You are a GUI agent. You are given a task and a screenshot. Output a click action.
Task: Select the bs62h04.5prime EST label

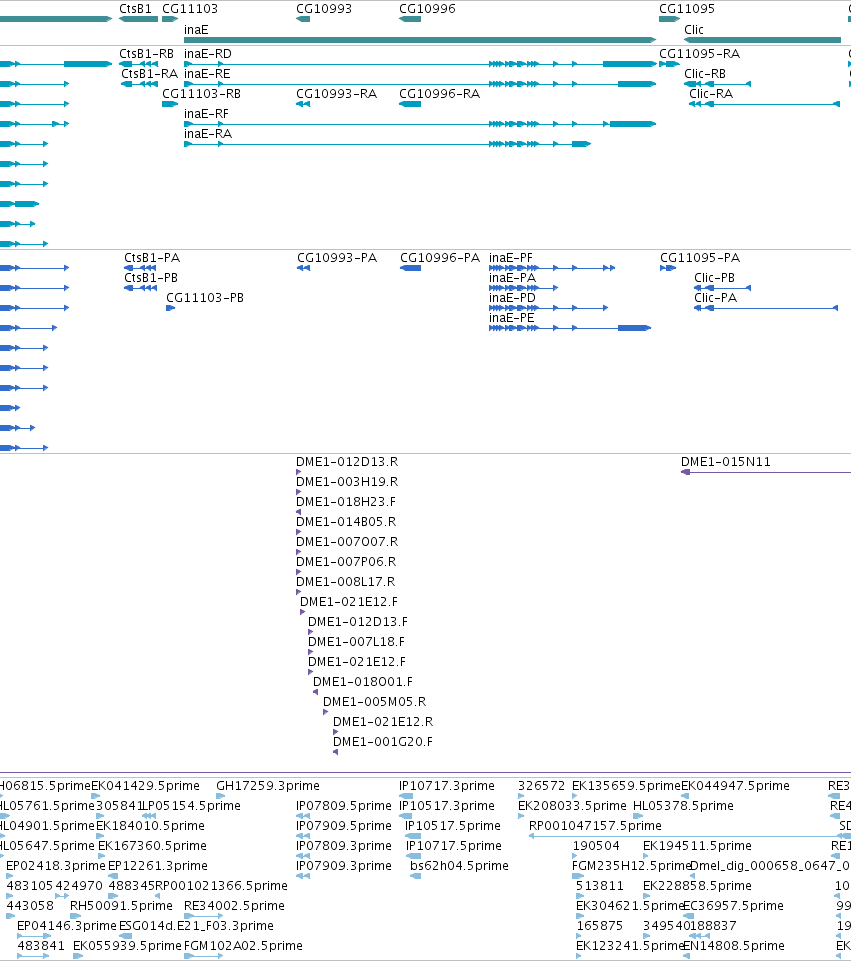459,866
